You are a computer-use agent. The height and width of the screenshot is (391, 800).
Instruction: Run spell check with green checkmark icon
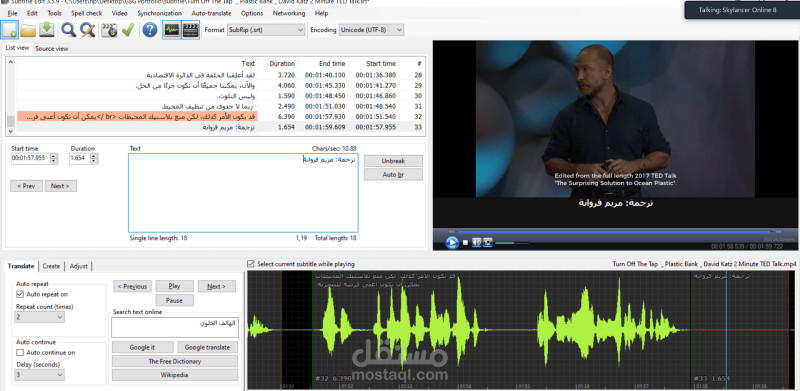click(x=128, y=30)
